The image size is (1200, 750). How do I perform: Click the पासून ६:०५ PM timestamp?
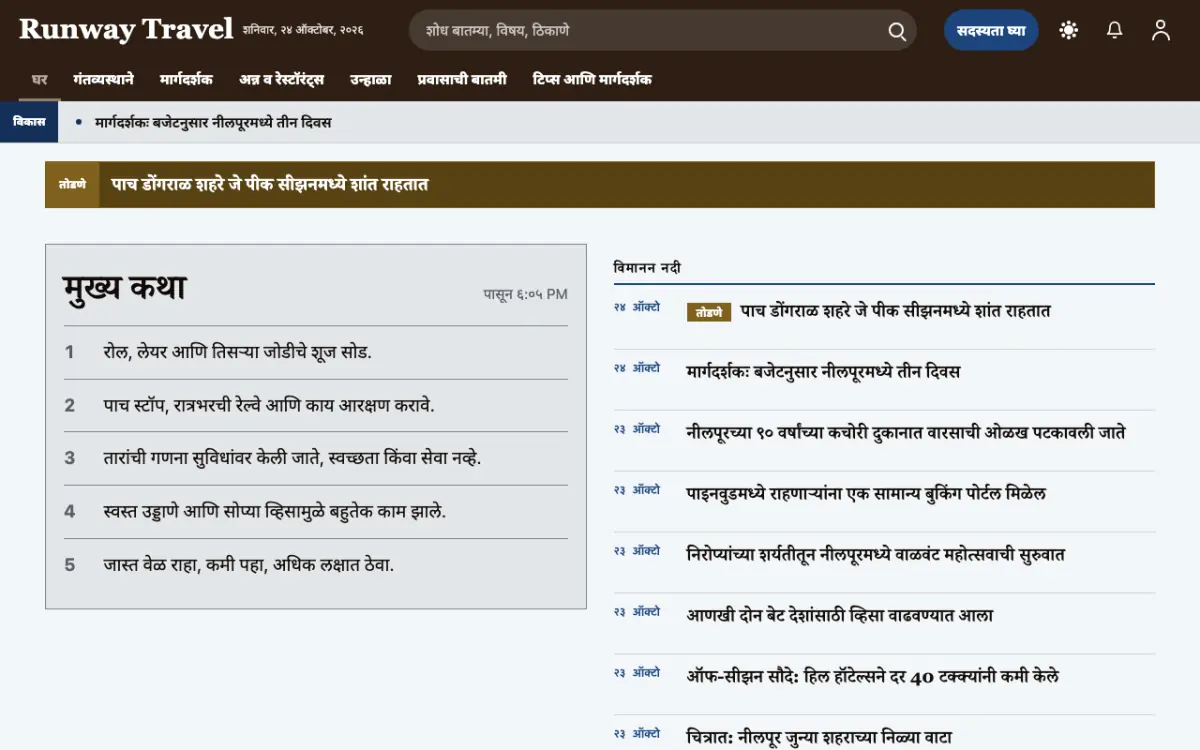526,294
